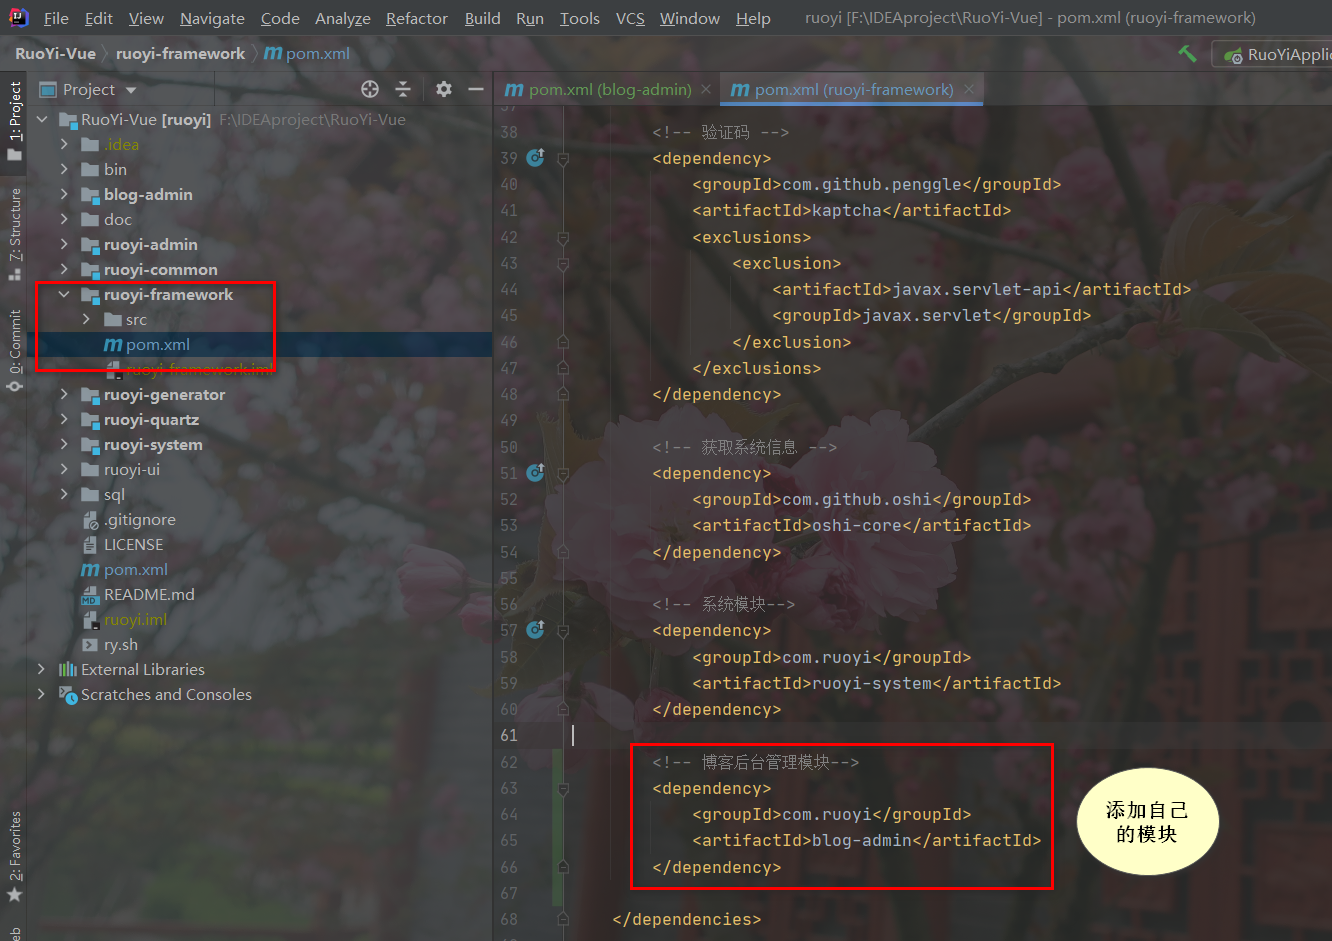This screenshot has height=941, width=1332.
Task: Click kaptcha artifactId text on line 41
Action: pos(847,211)
